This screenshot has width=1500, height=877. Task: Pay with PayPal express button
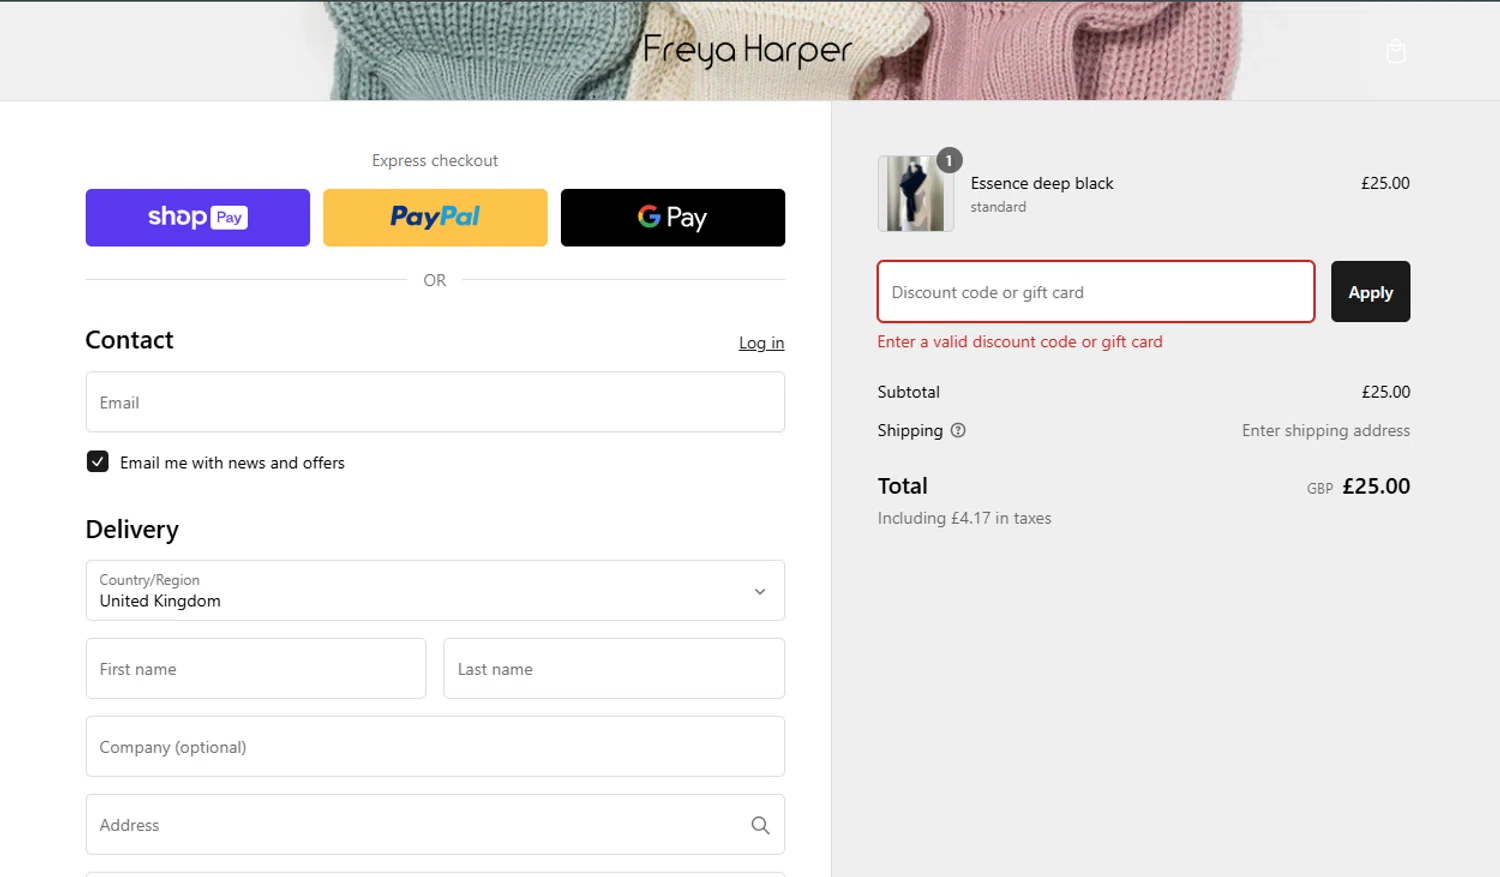435,218
